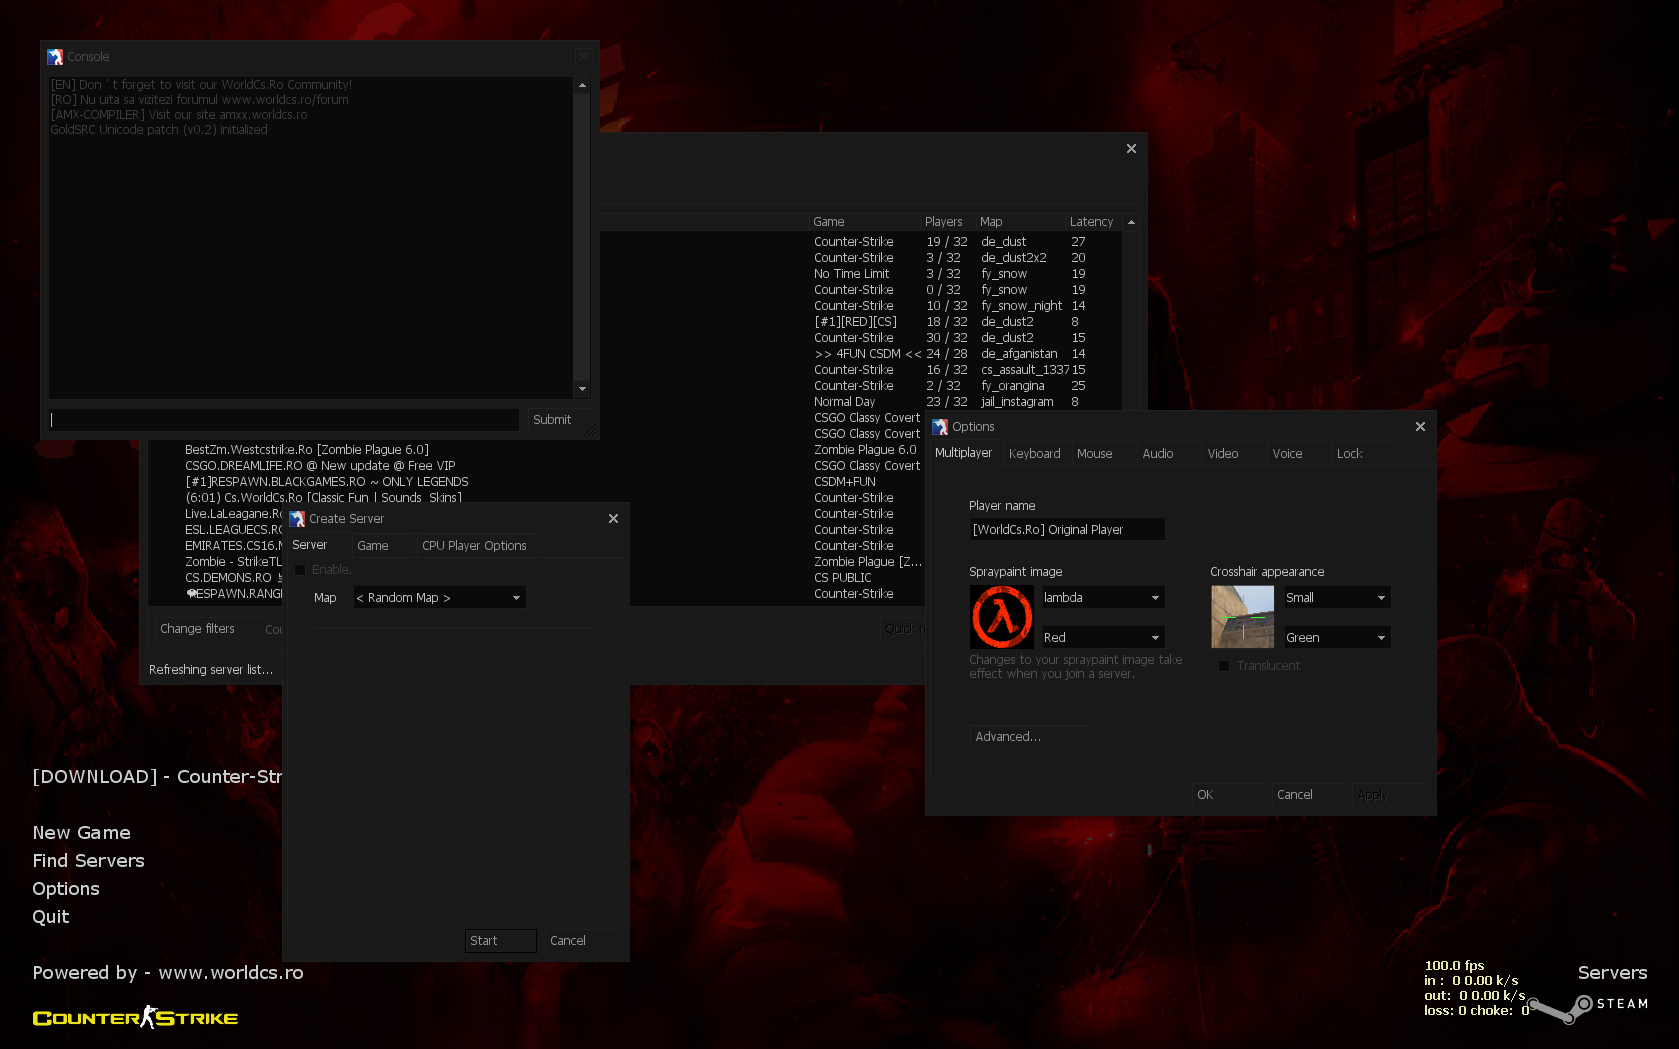Open the CPU Player Options tab
The width and height of the screenshot is (1679, 1049).
474,546
